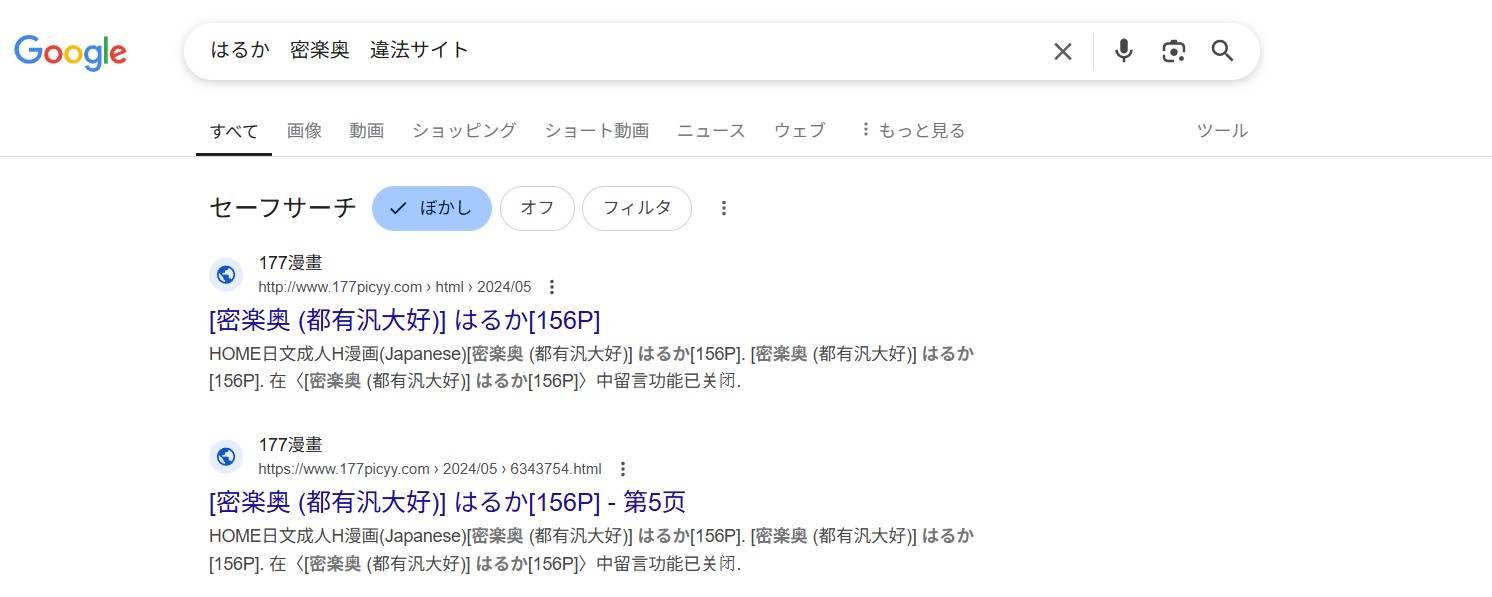The height and width of the screenshot is (597, 1492).
Task: Open the ツール dropdown
Action: pos(1221,130)
